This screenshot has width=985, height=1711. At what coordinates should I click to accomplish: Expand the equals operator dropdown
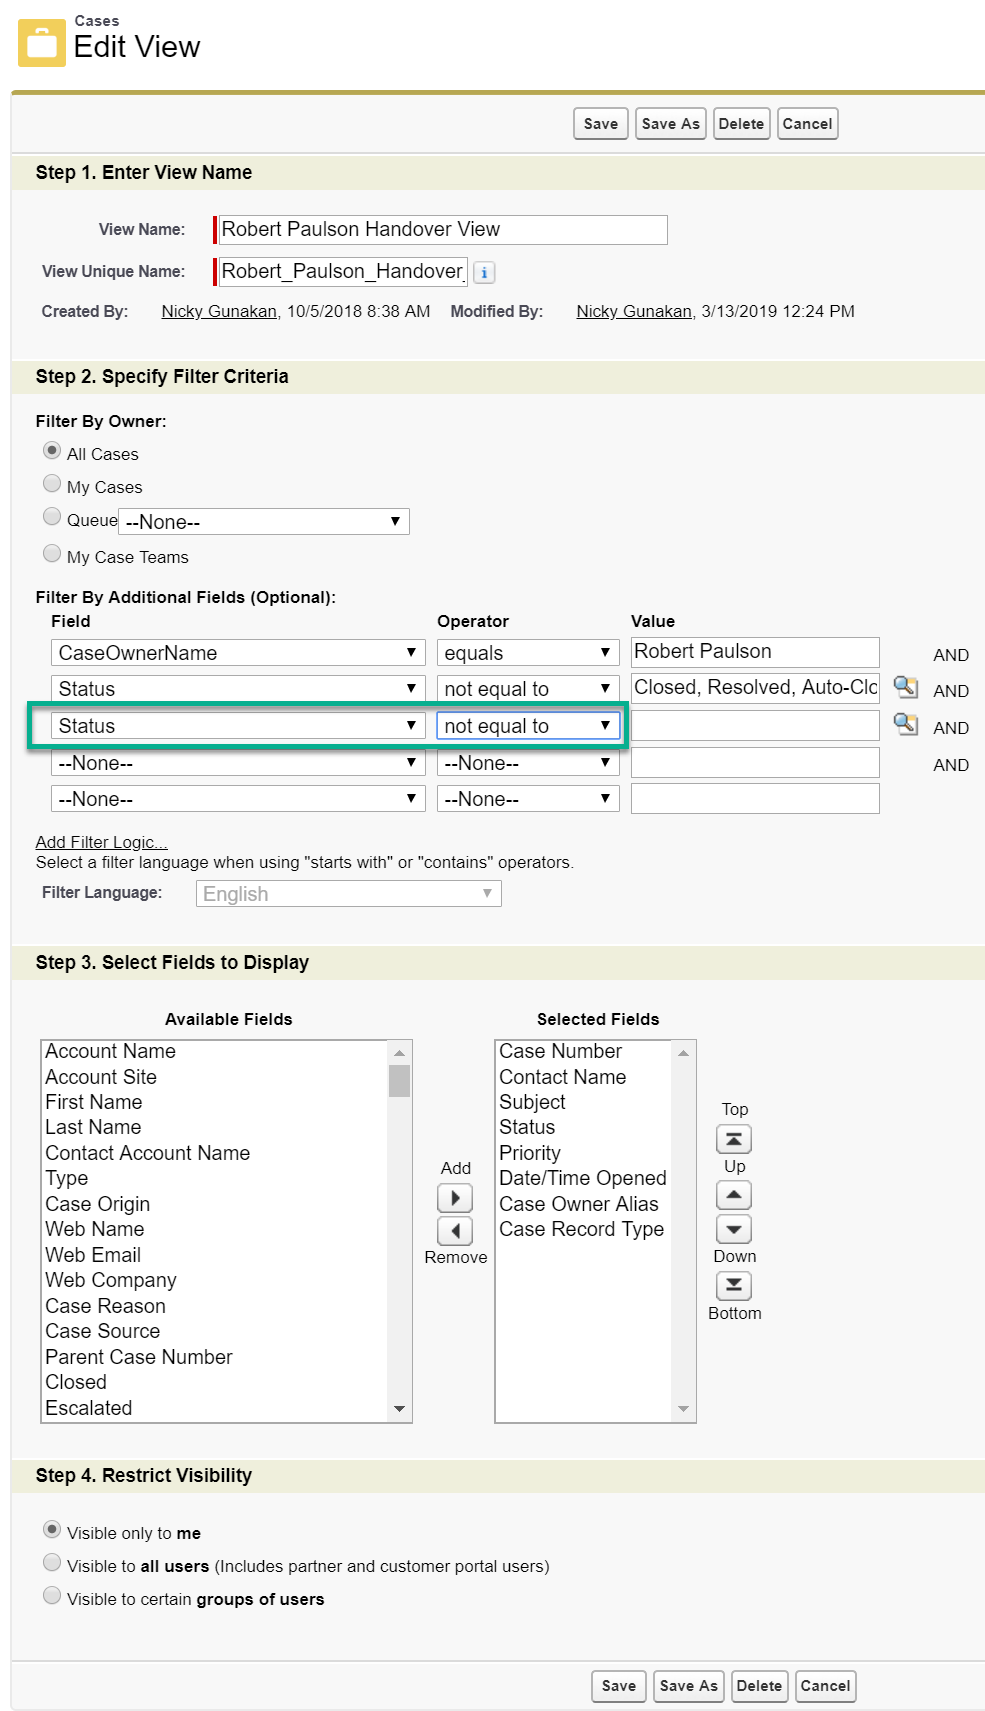[527, 653]
